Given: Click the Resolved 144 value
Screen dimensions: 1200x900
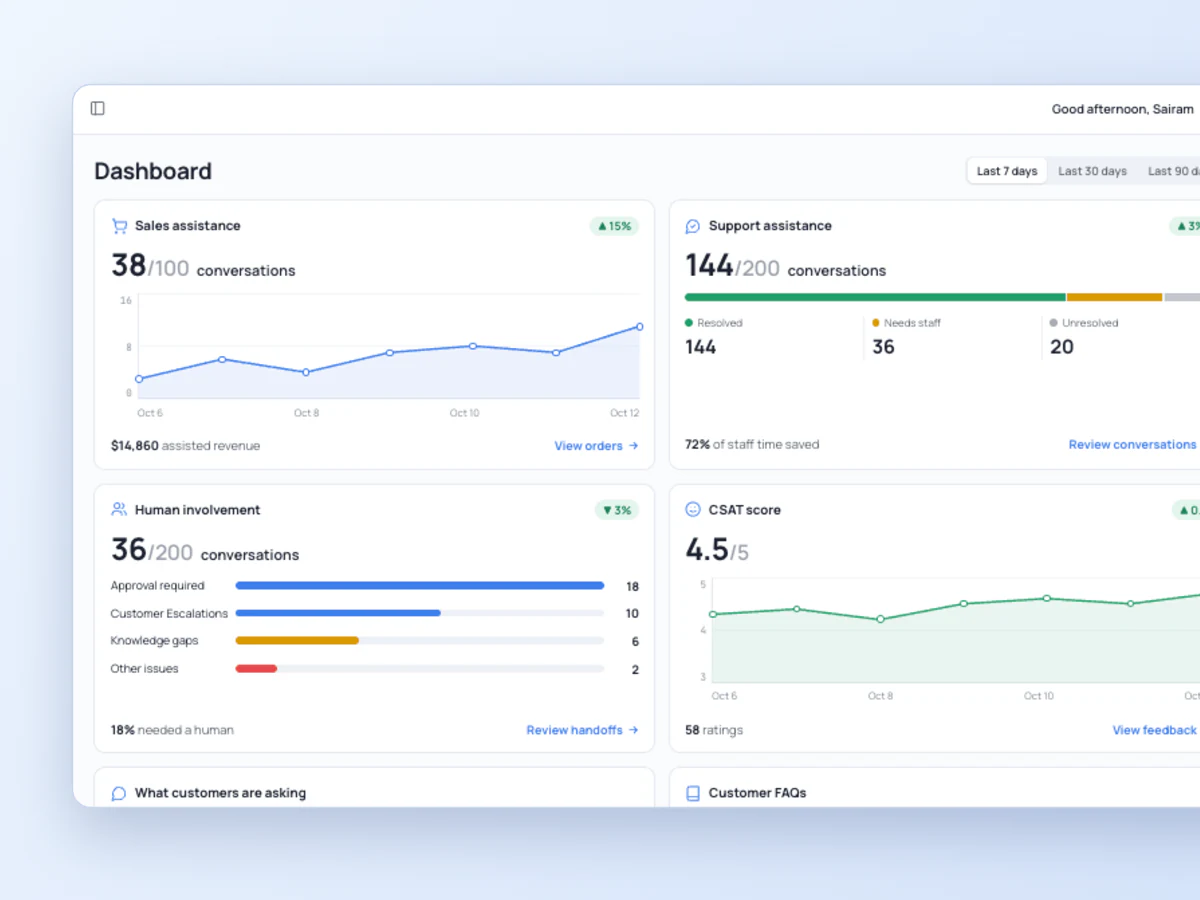Looking at the screenshot, I should [701, 347].
